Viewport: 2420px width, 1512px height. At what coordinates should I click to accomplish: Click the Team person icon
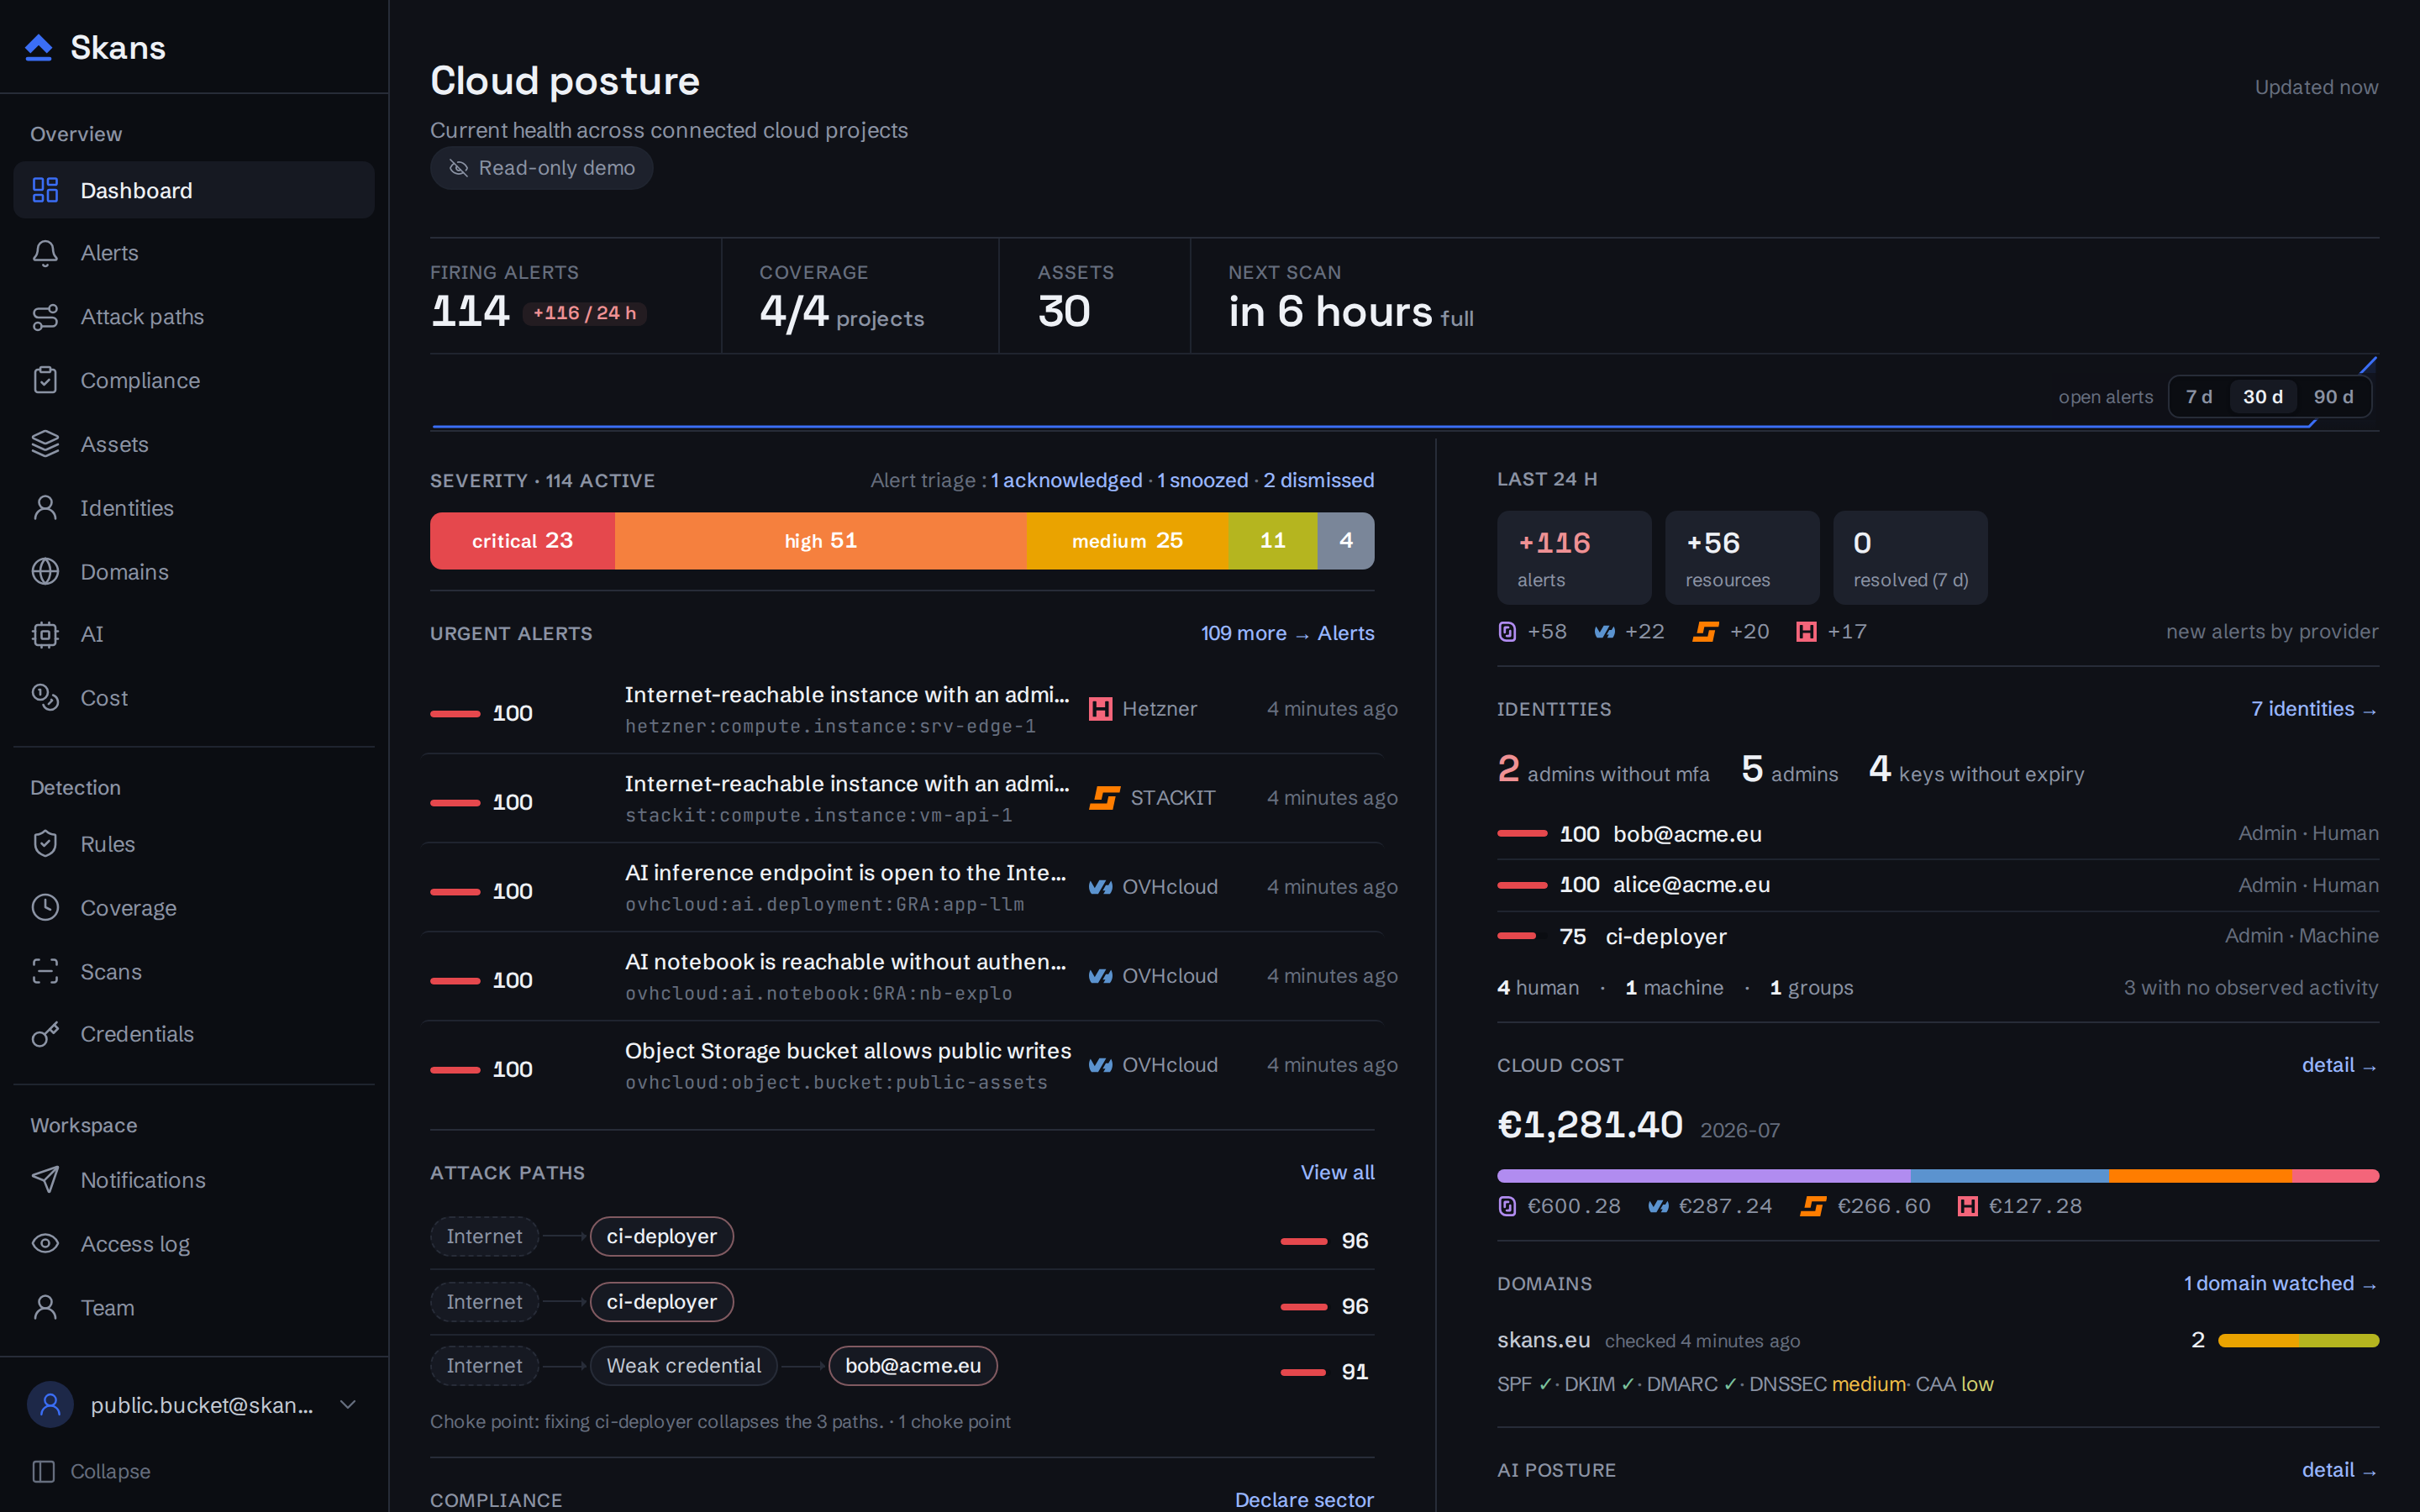pyautogui.click(x=45, y=1307)
